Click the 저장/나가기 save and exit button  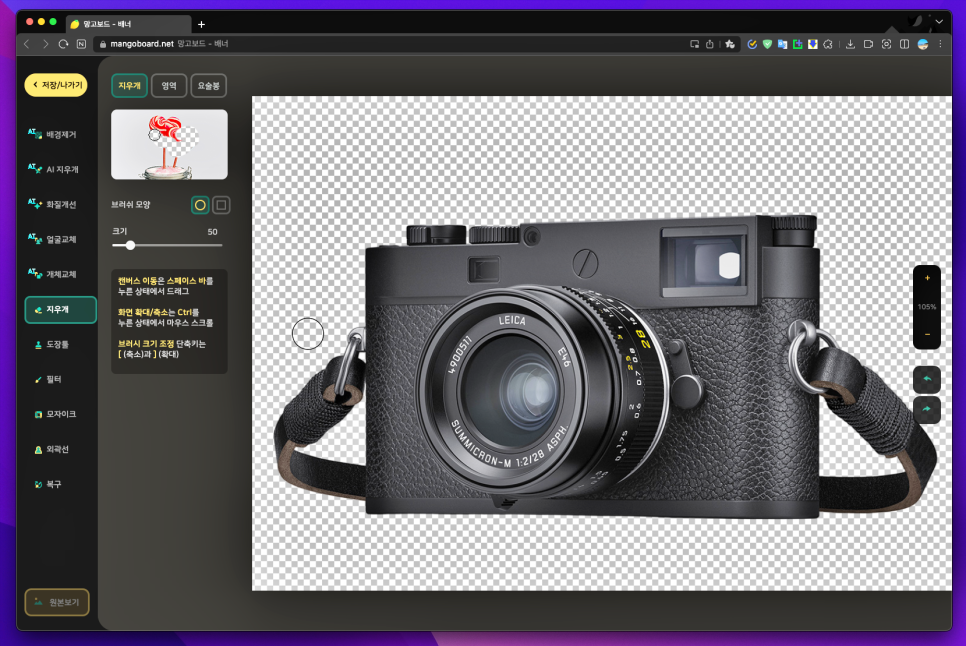click(56, 85)
